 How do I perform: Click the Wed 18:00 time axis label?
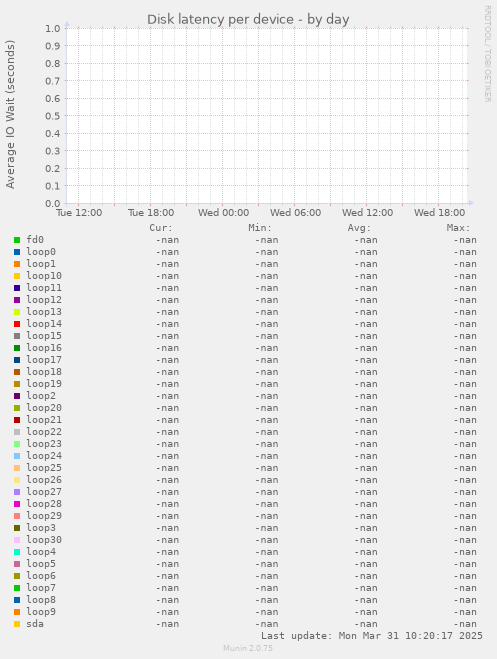[439, 213]
